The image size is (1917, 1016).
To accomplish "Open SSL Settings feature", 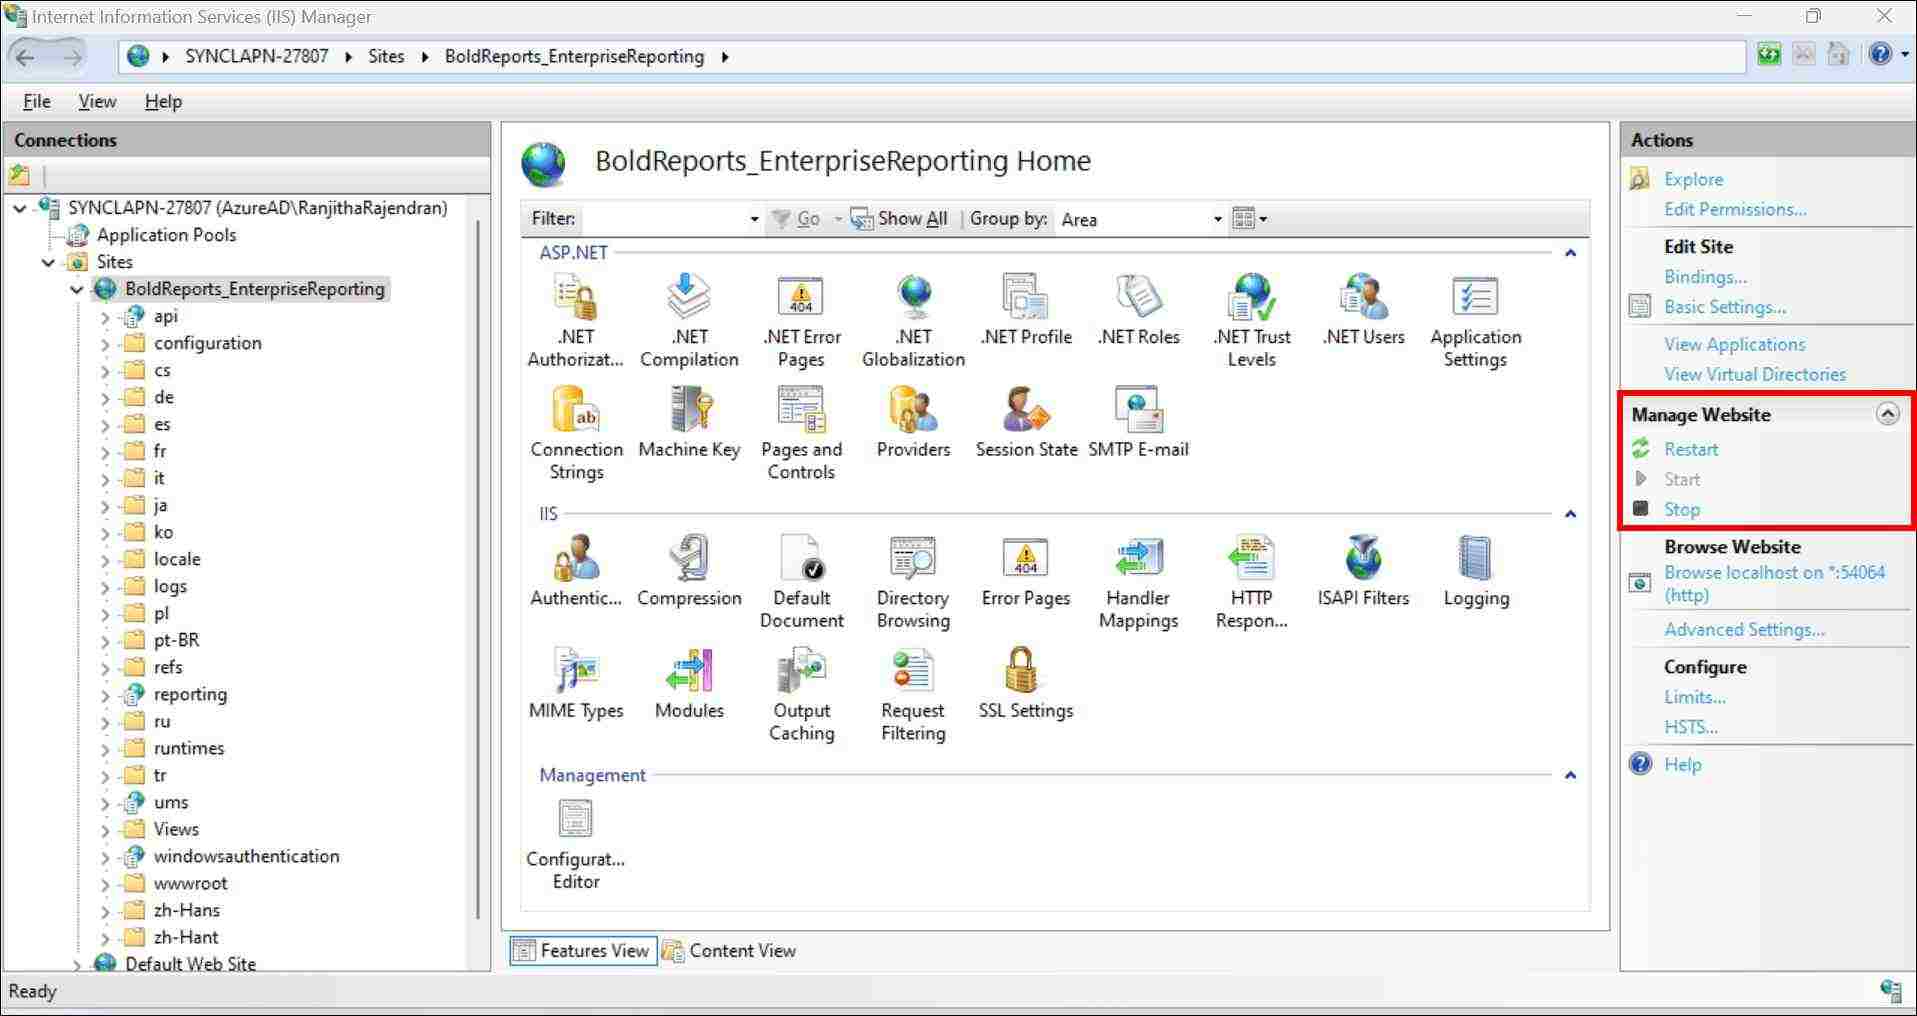I will (x=1026, y=684).
